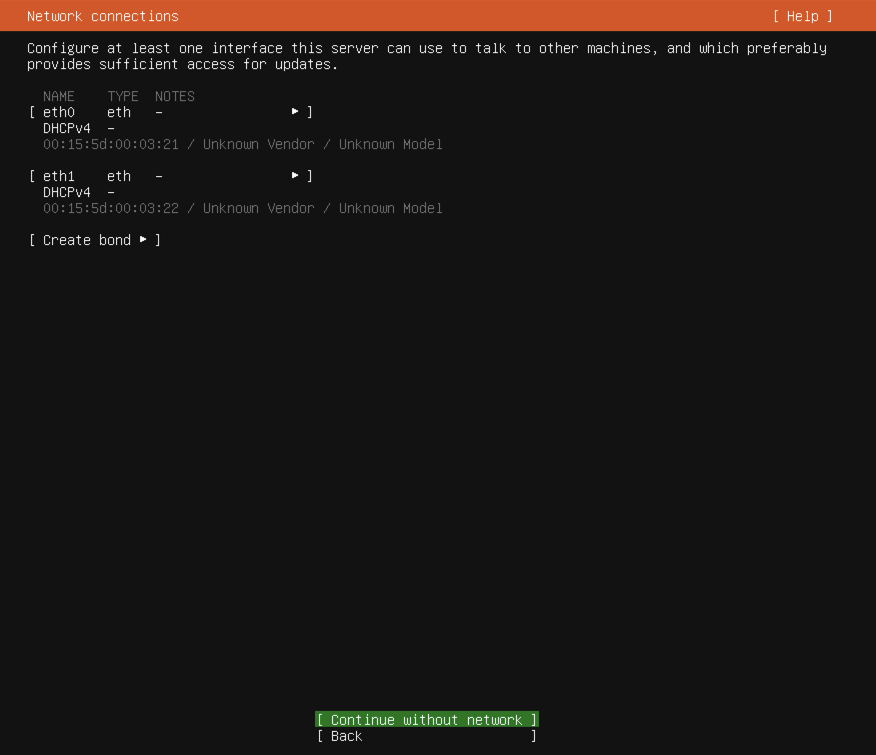Click DHCPv4 row under eth1
The image size is (876, 755).
pyautogui.click(x=79, y=192)
